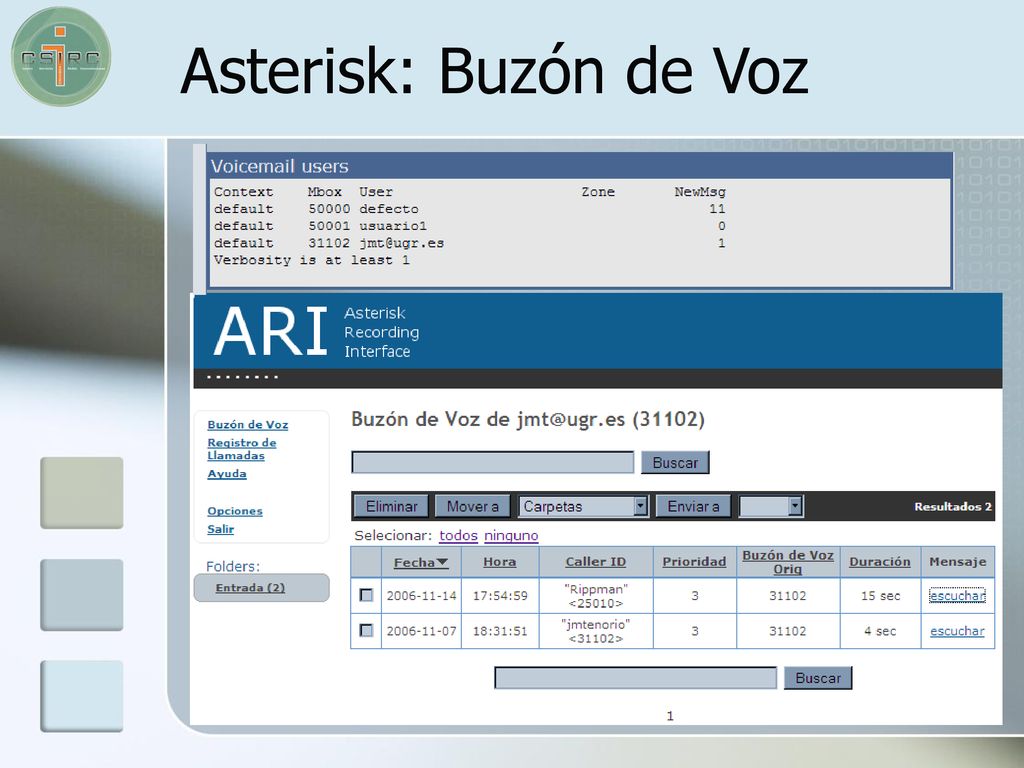
Task: Click the 4 sec duration cell
Action: (x=880, y=631)
